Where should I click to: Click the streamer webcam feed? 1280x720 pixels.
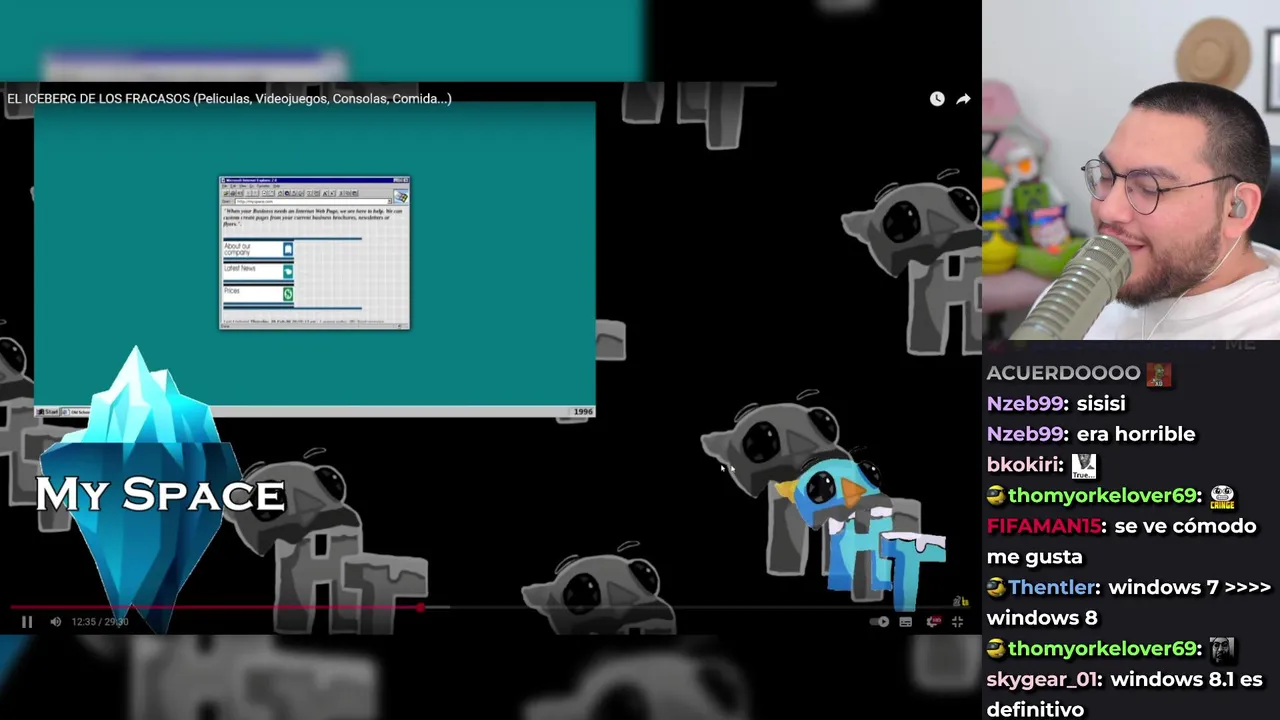(1131, 170)
